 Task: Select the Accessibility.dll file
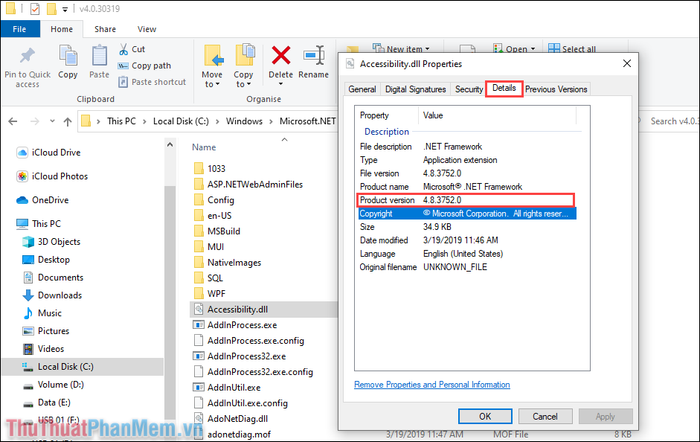coord(263,309)
